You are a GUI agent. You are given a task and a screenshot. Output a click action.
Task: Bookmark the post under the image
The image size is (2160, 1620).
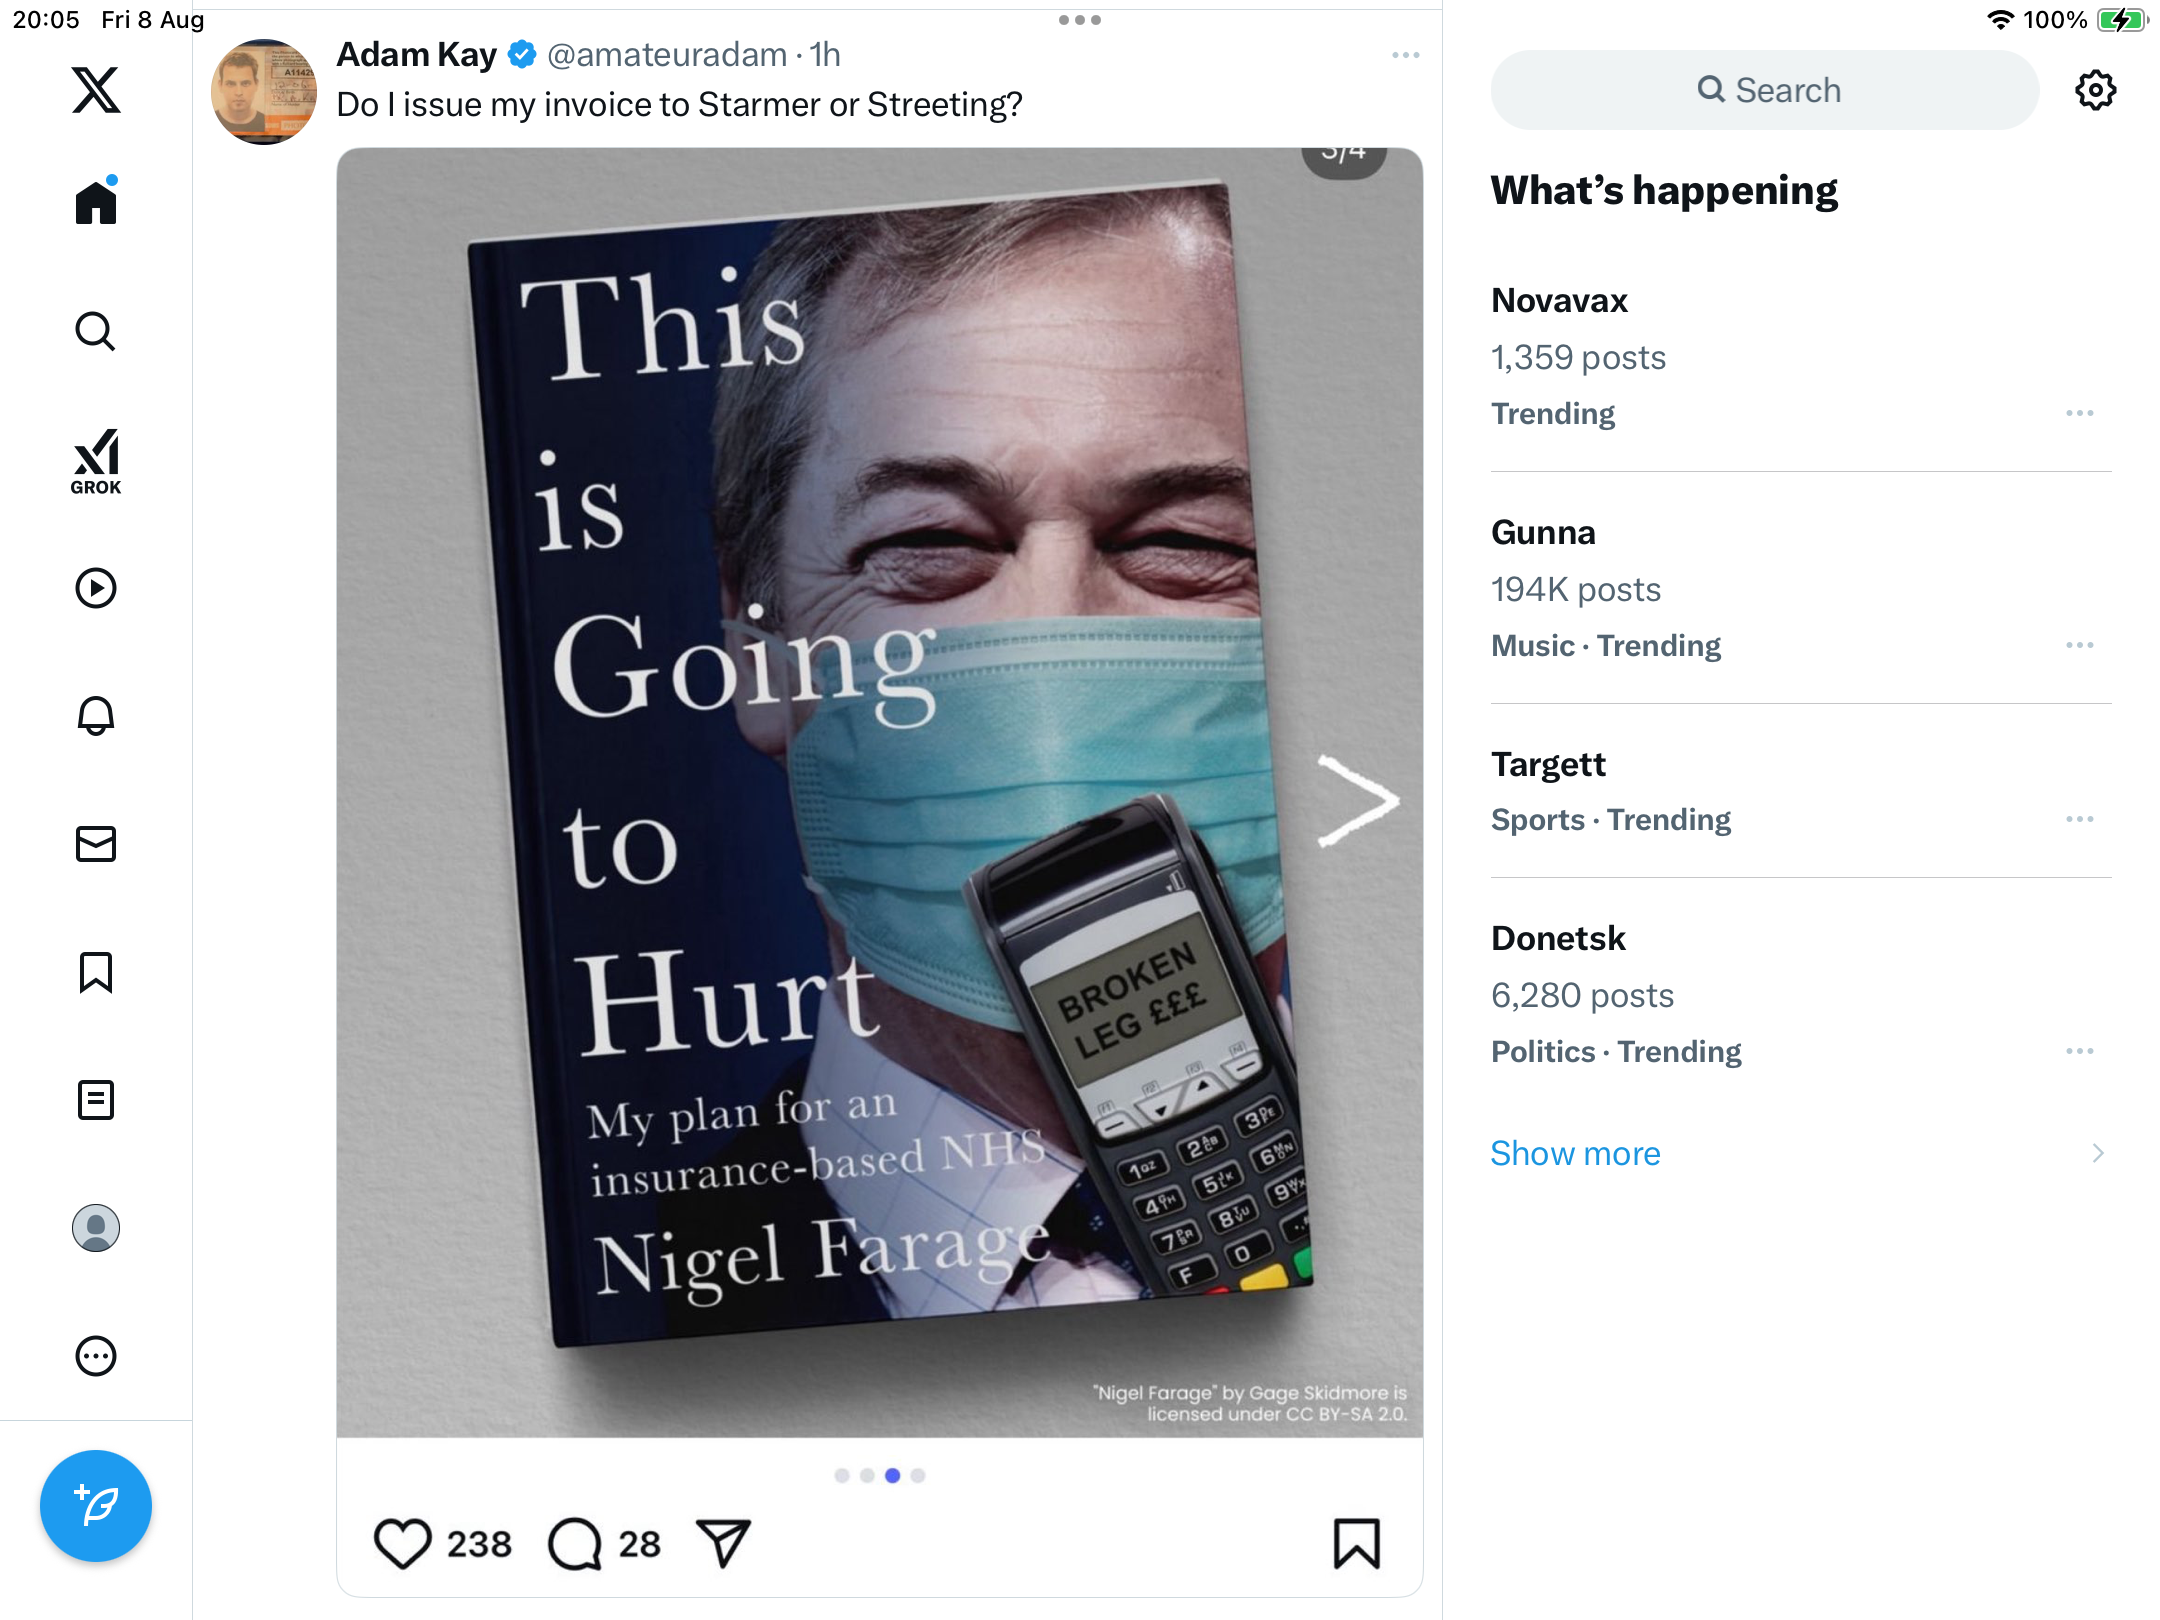(x=1356, y=1543)
